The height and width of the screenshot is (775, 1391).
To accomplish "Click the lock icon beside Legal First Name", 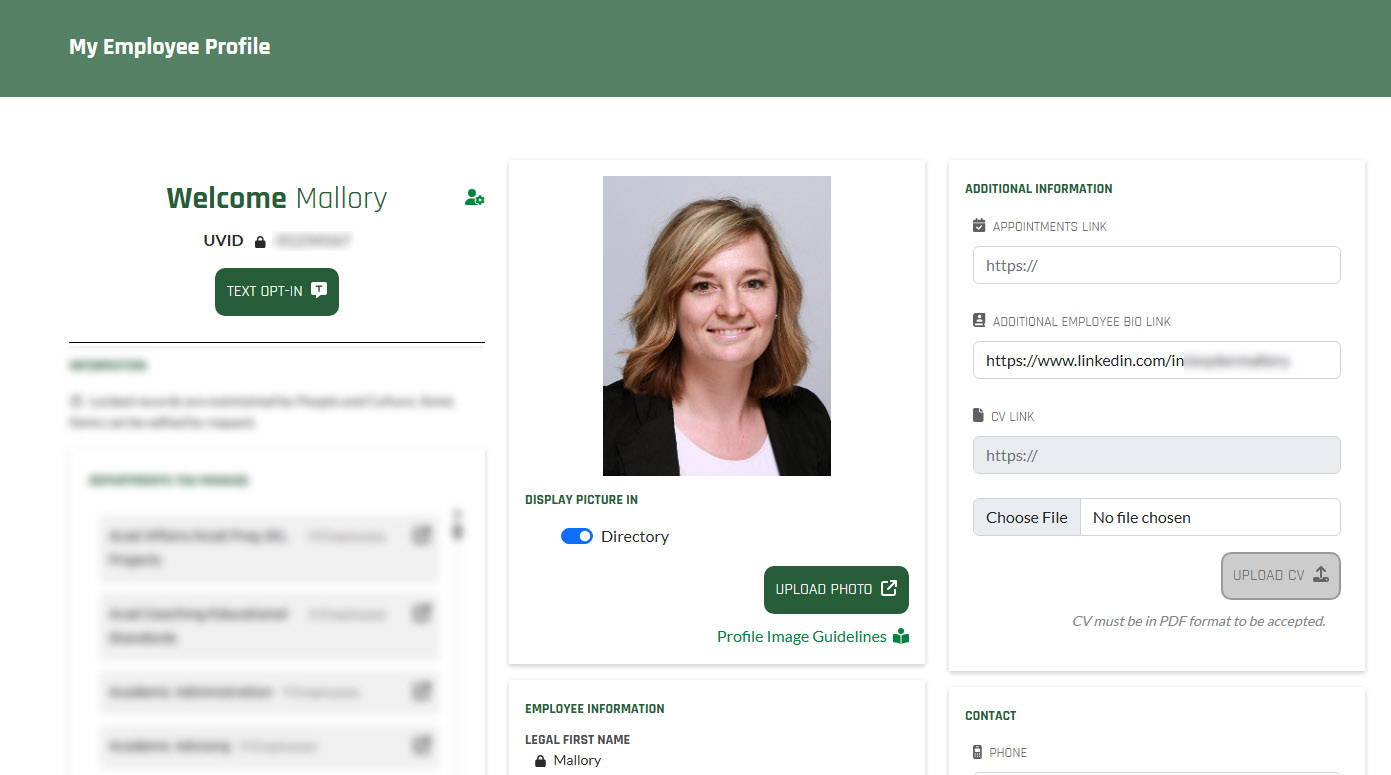I will pos(539,760).
